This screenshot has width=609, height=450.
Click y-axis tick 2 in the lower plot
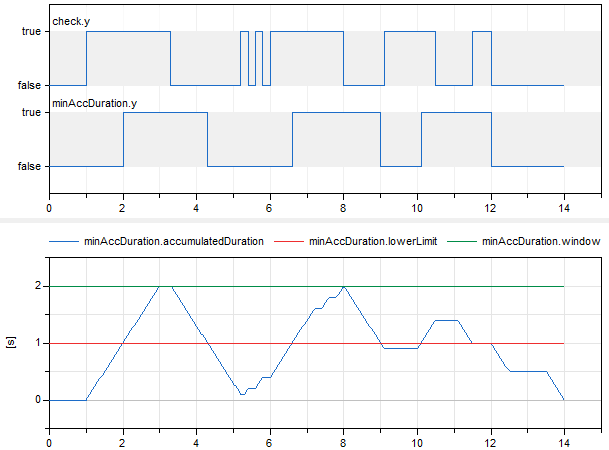coord(39,286)
